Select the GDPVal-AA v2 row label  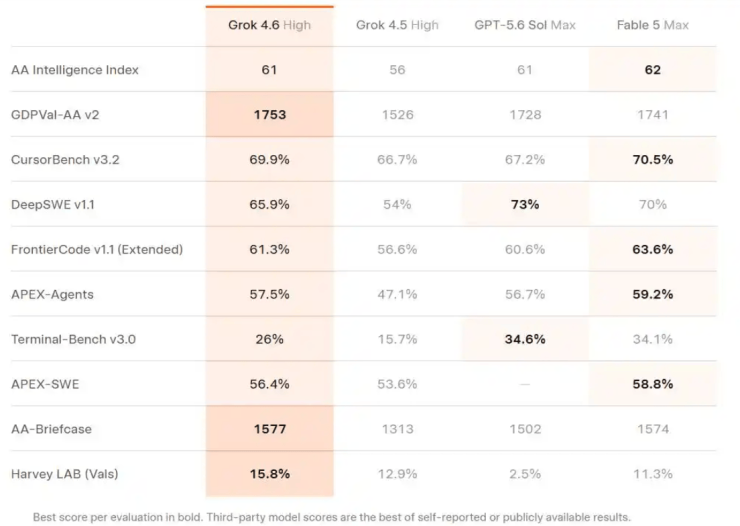click(x=55, y=115)
